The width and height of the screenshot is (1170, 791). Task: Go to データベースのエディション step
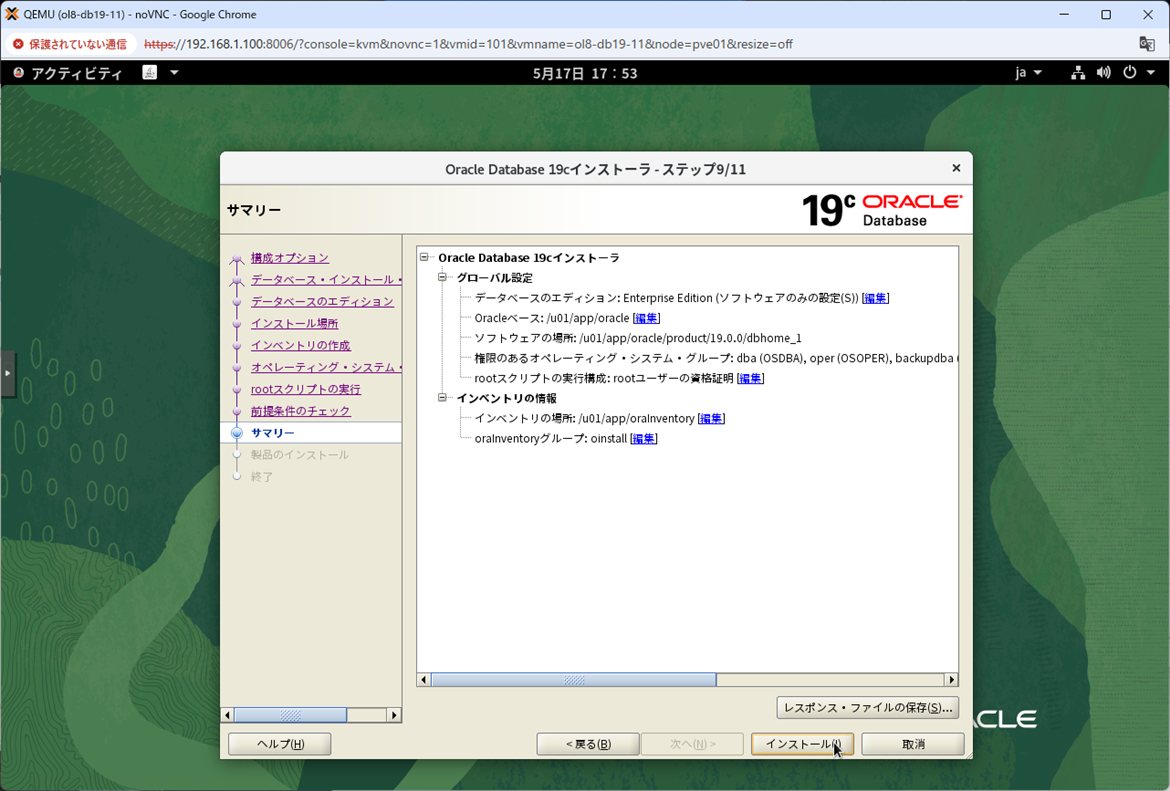coord(322,301)
